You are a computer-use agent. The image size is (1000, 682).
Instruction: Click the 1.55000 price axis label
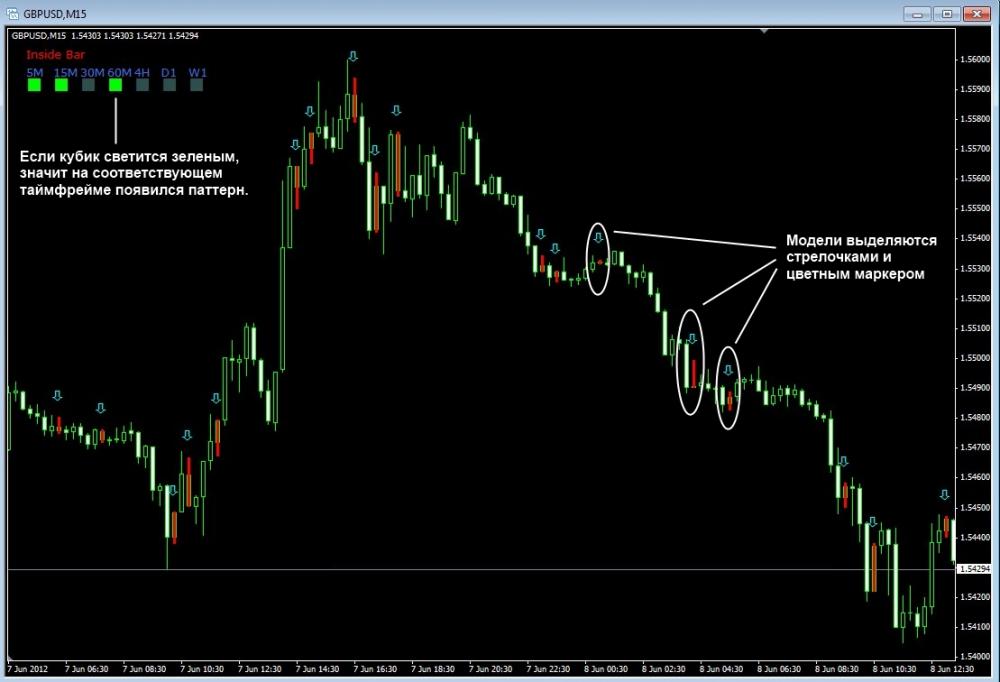(x=974, y=358)
